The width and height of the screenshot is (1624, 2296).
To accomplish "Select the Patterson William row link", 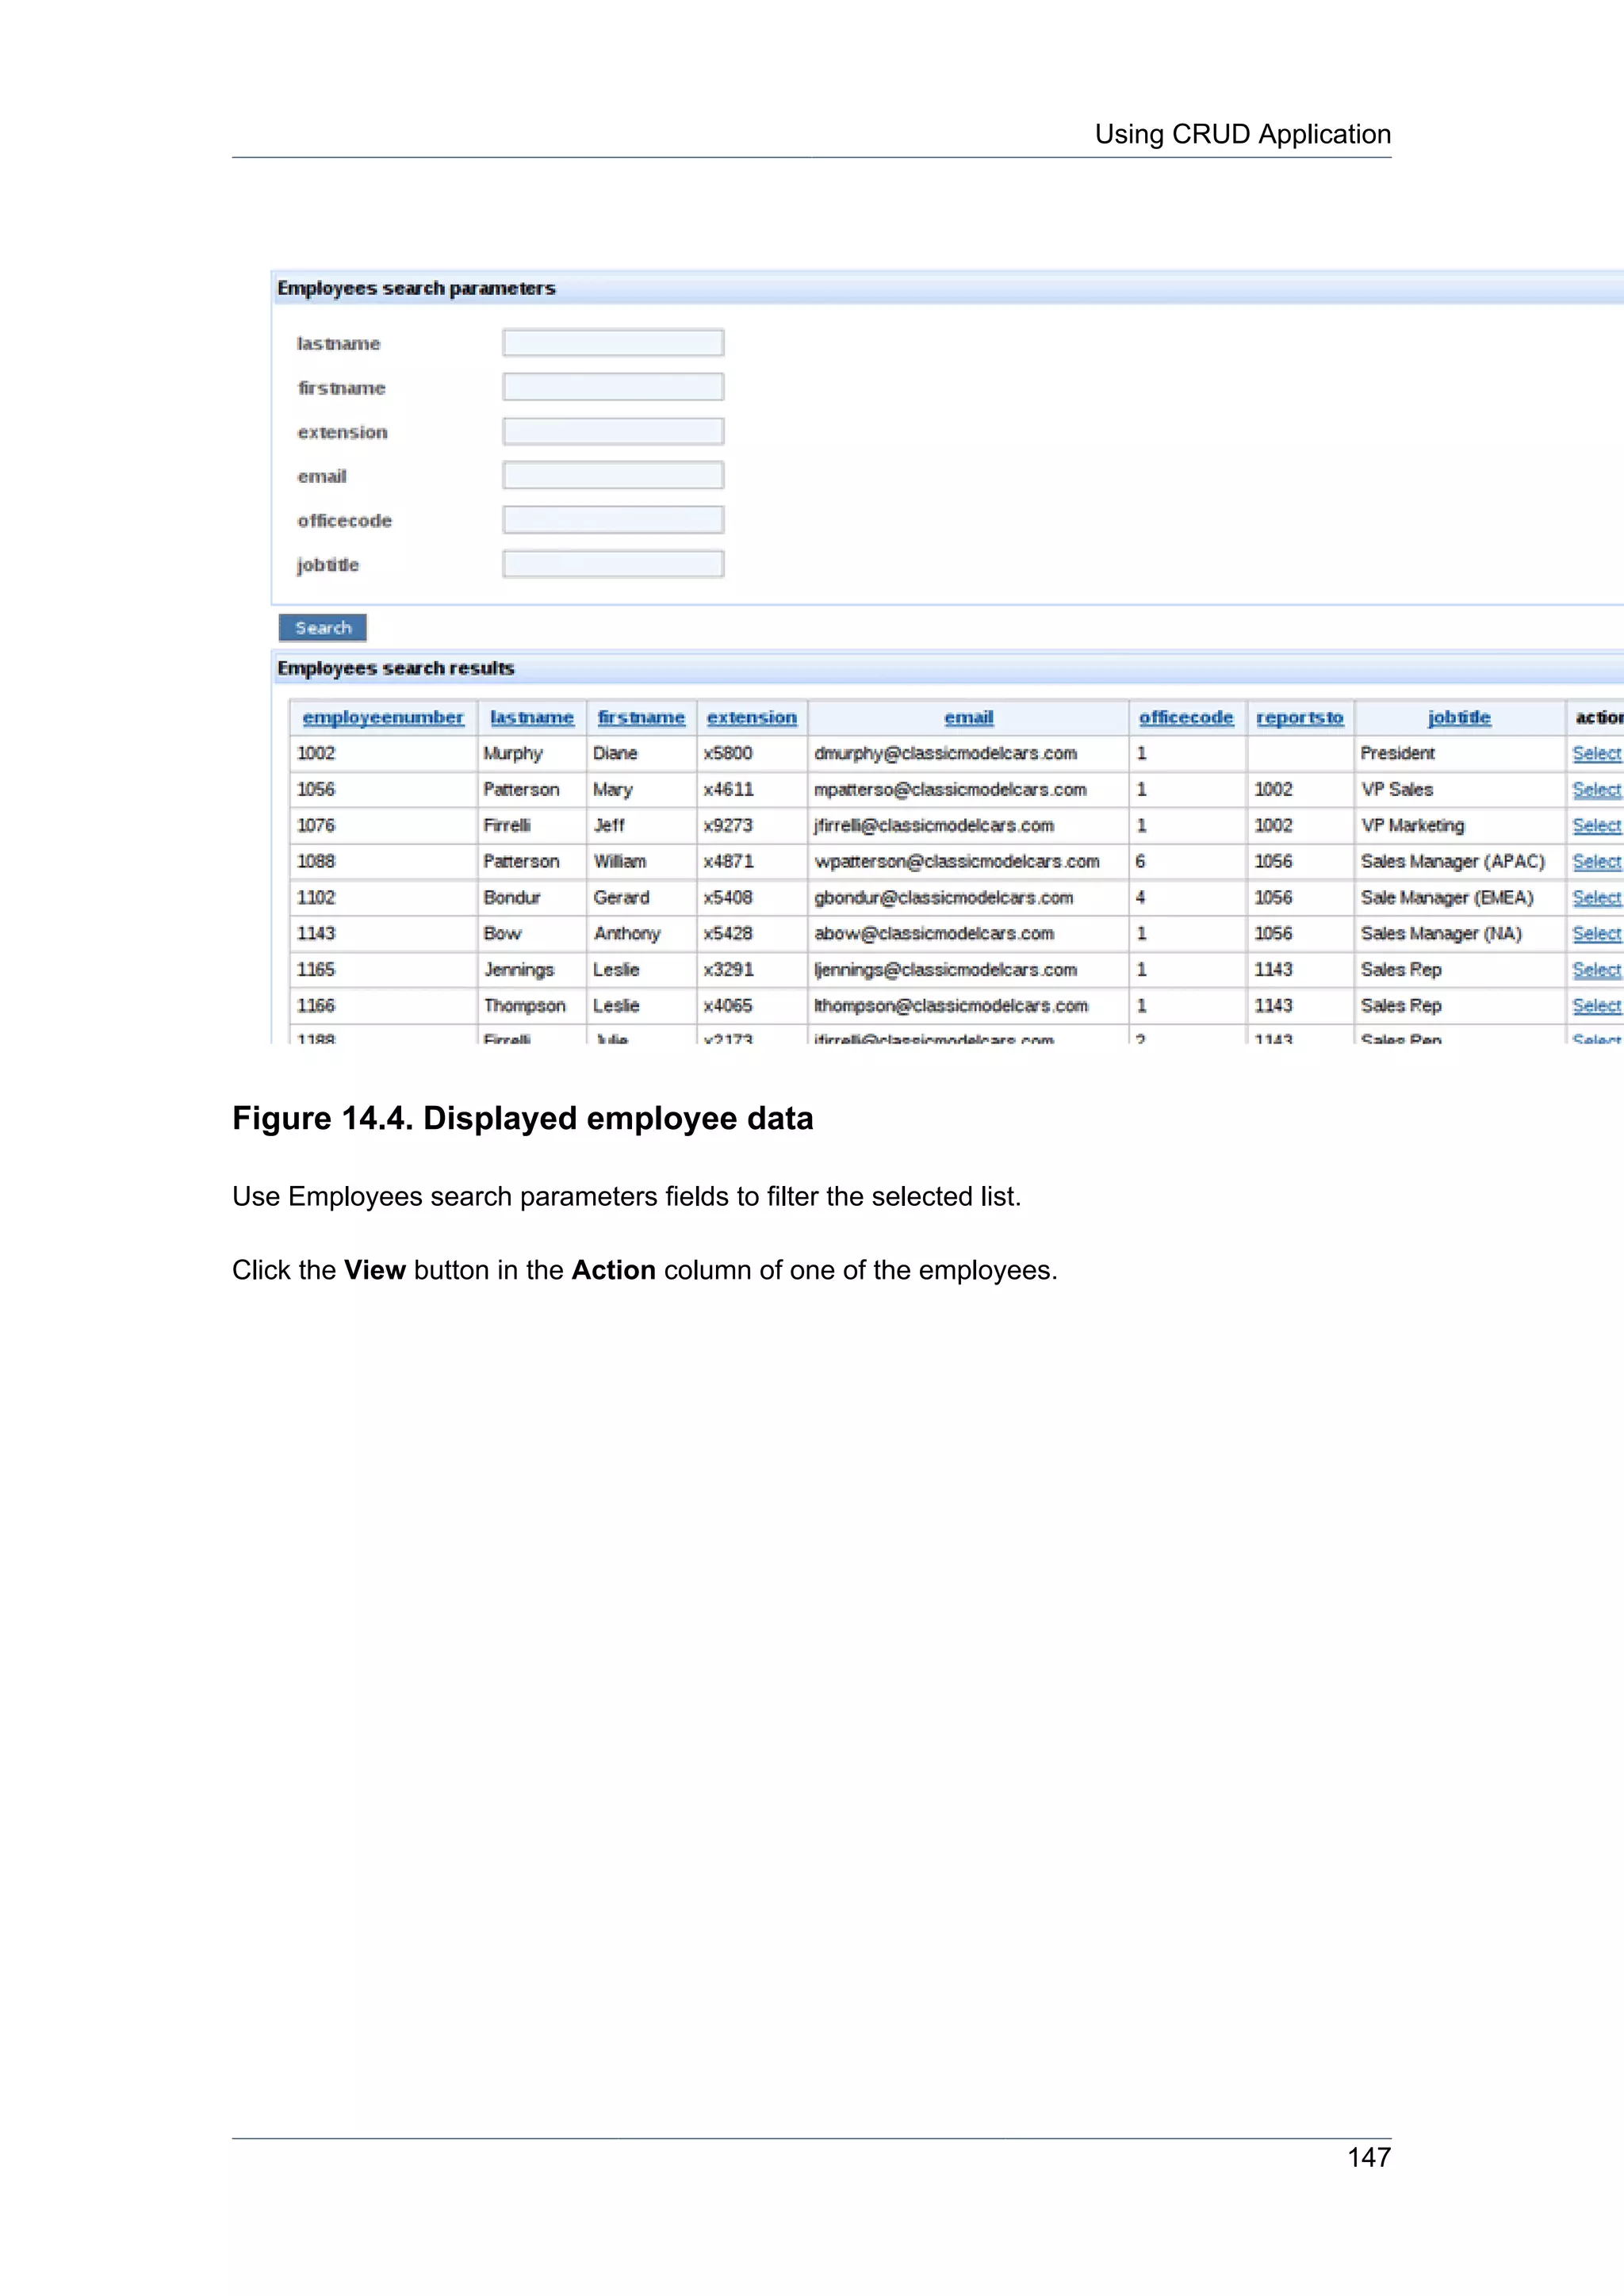I will tap(1596, 861).
